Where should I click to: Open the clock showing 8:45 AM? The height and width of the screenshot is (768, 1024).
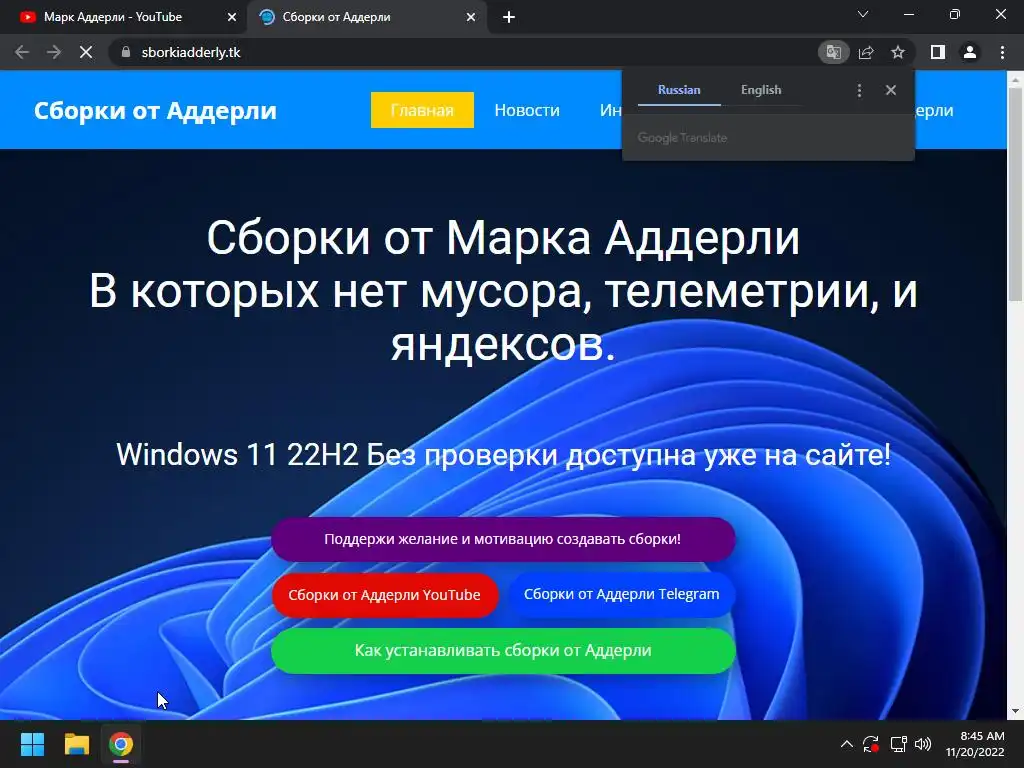coord(975,744)
